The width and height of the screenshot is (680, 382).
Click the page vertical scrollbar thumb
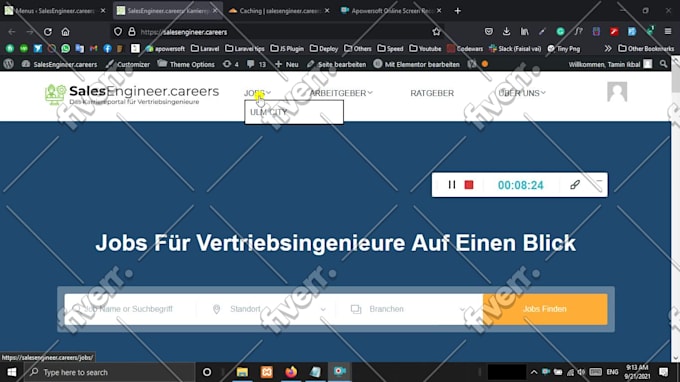tap(676, 78)
